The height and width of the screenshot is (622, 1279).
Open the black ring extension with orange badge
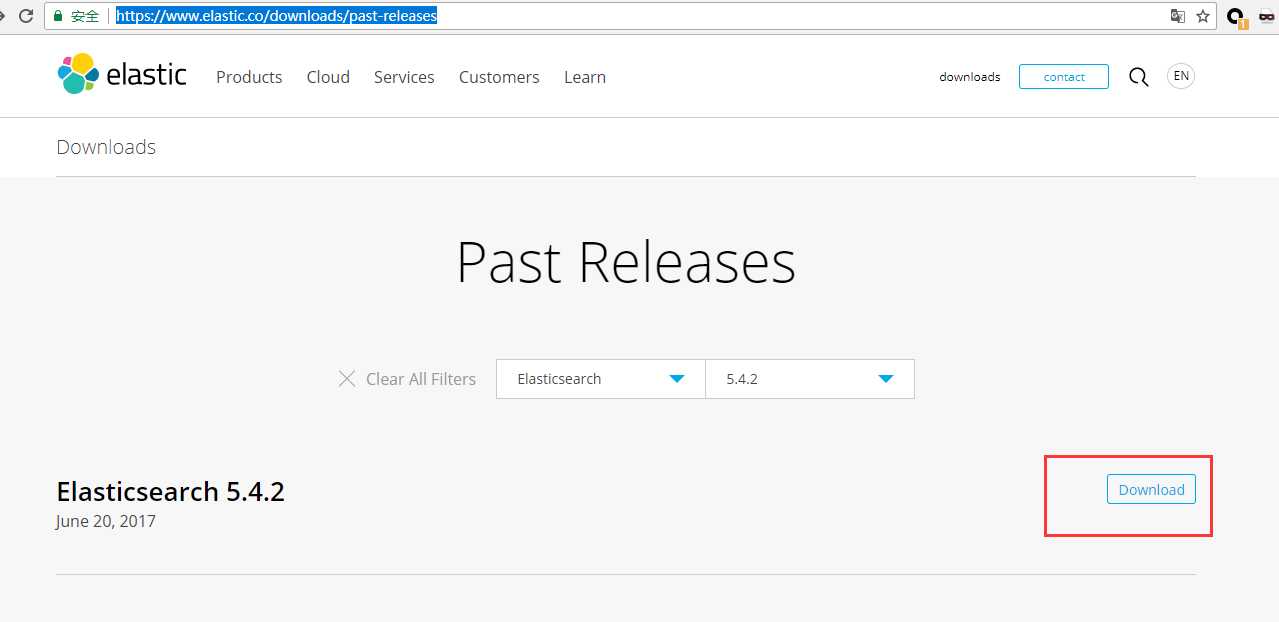pyautogui.click(x=1236, y=17)
